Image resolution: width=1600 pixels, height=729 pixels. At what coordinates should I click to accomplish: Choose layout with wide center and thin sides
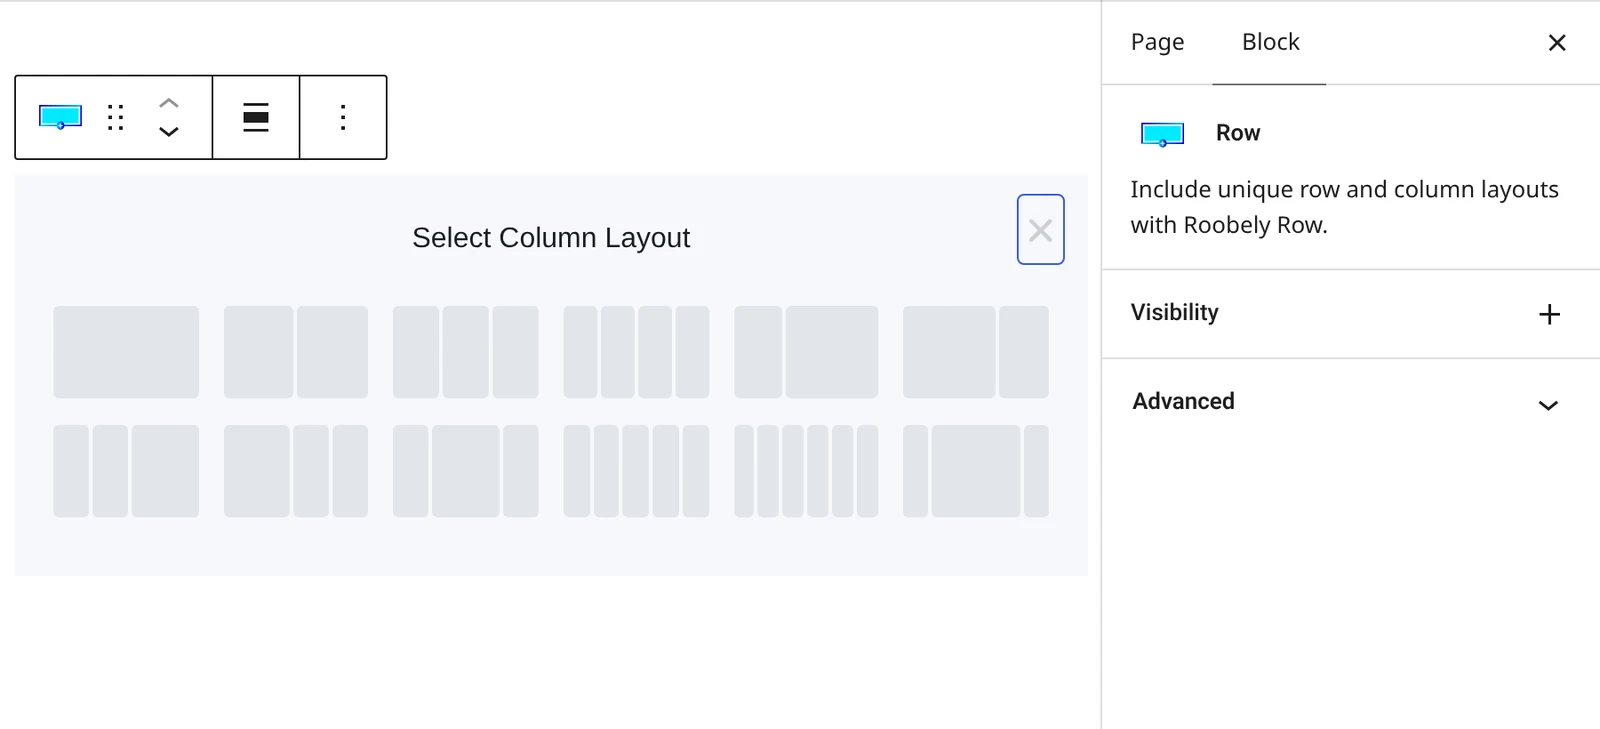[x=976, y=471]
